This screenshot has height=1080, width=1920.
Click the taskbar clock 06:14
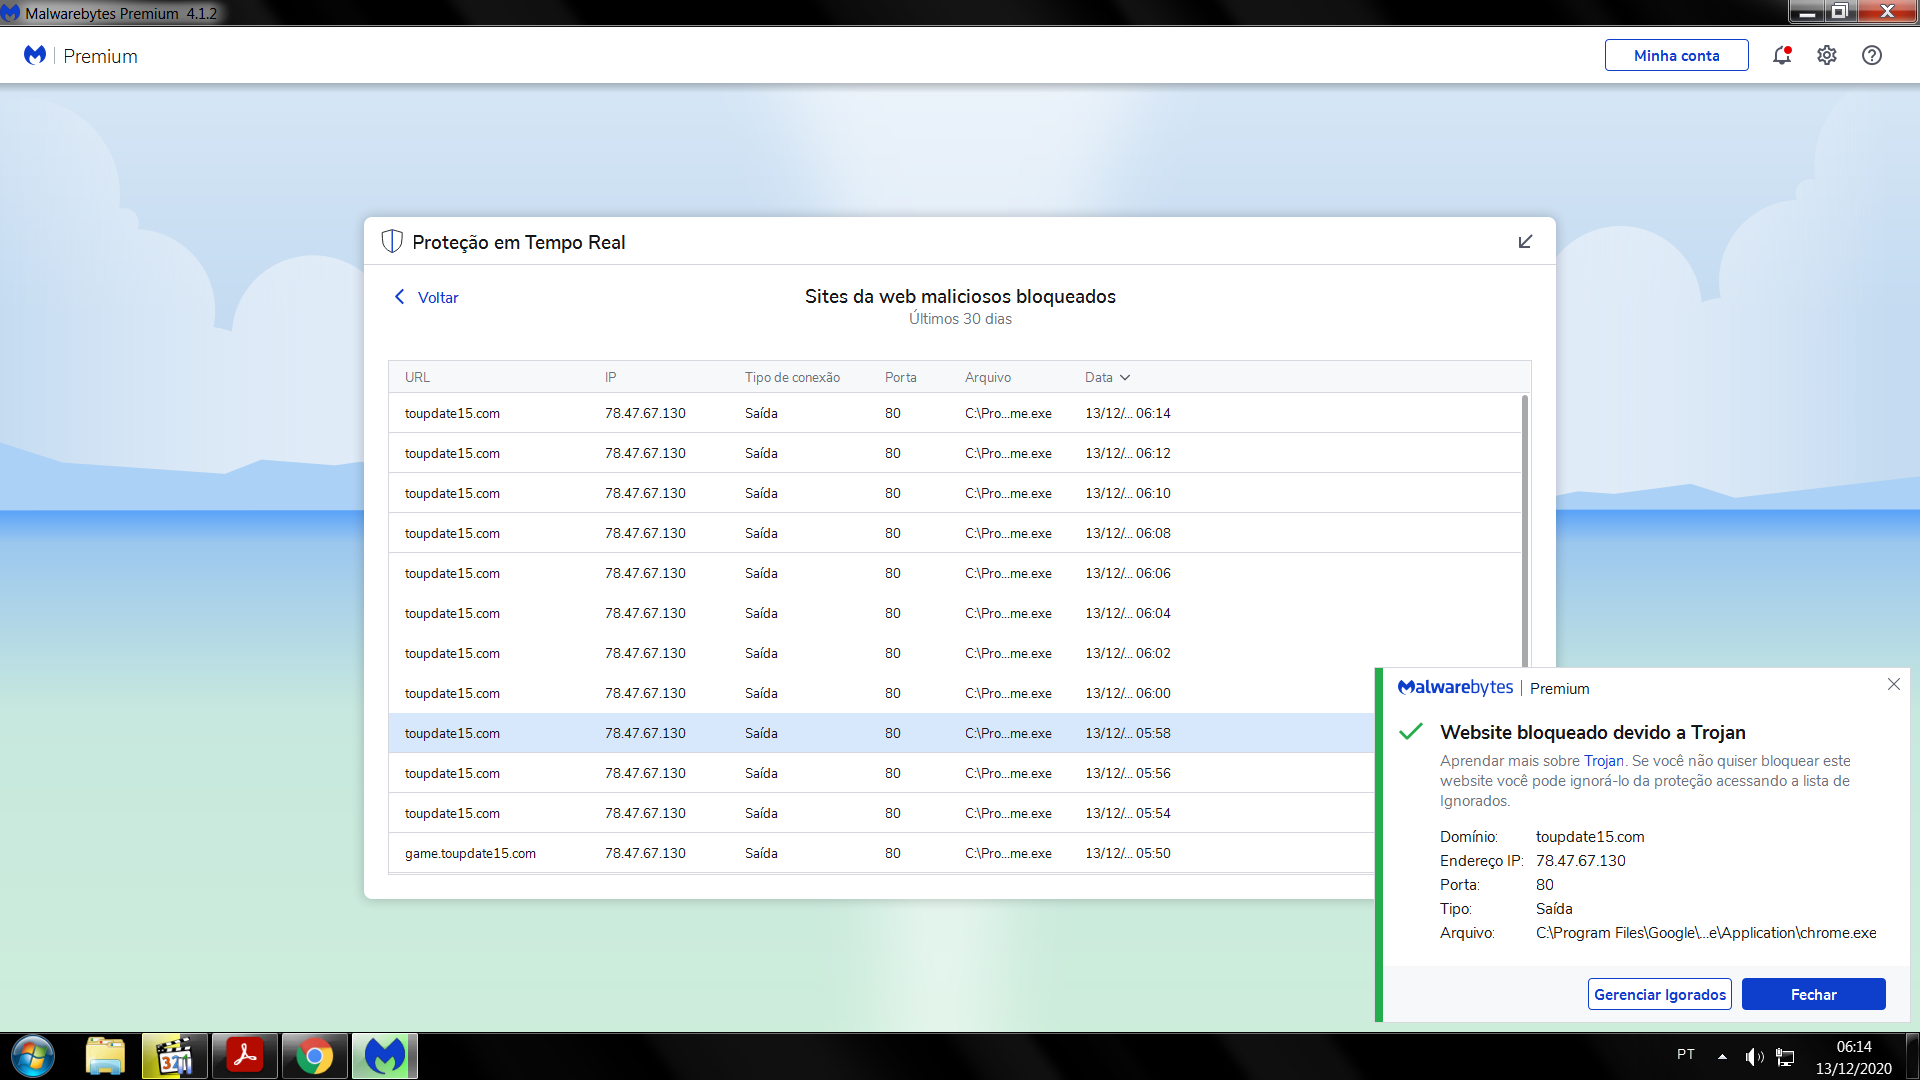pos(1854,1046)
